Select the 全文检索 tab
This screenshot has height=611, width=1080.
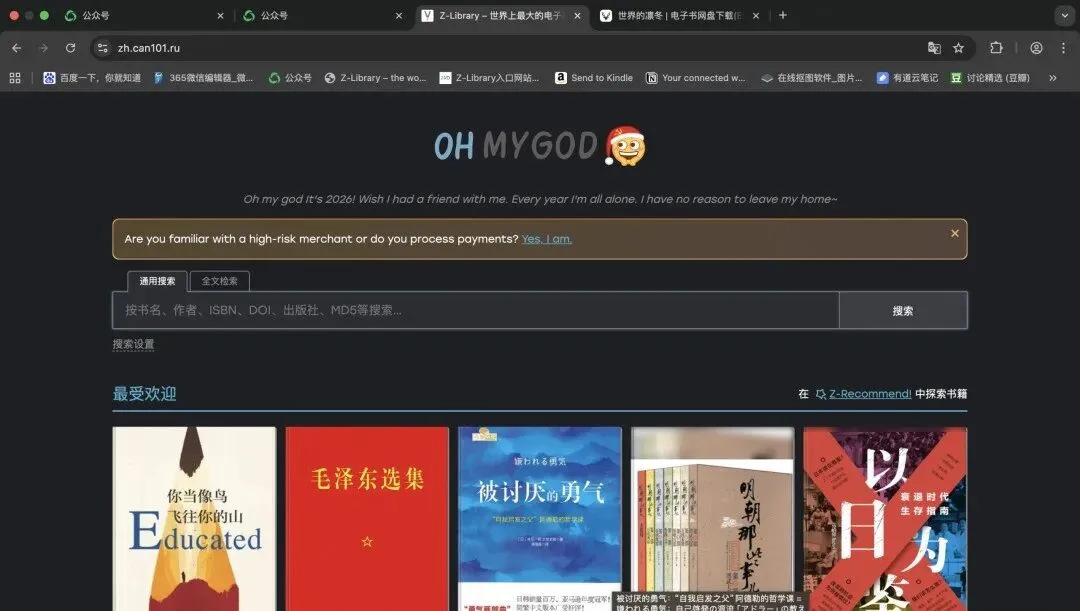tap(220, 281)
